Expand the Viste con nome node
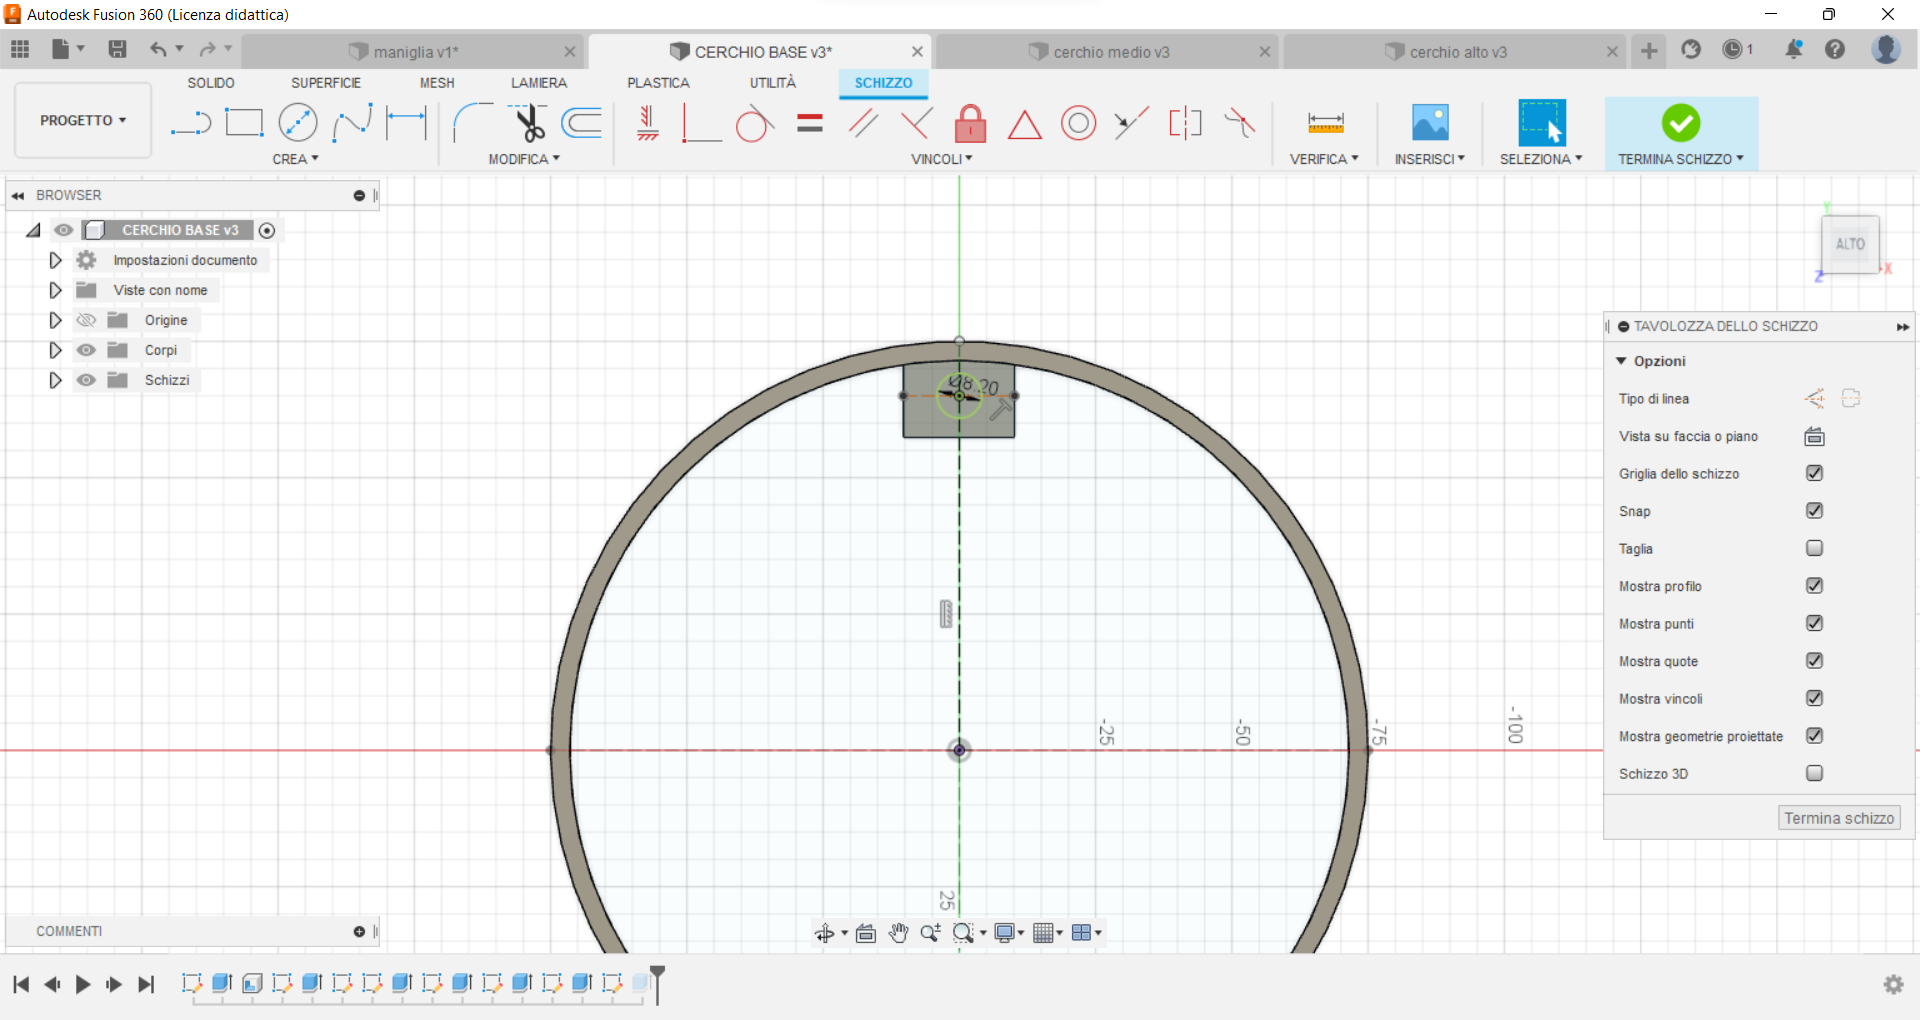The width and height of the screenshot is (1920, 1020). (55, 290)
